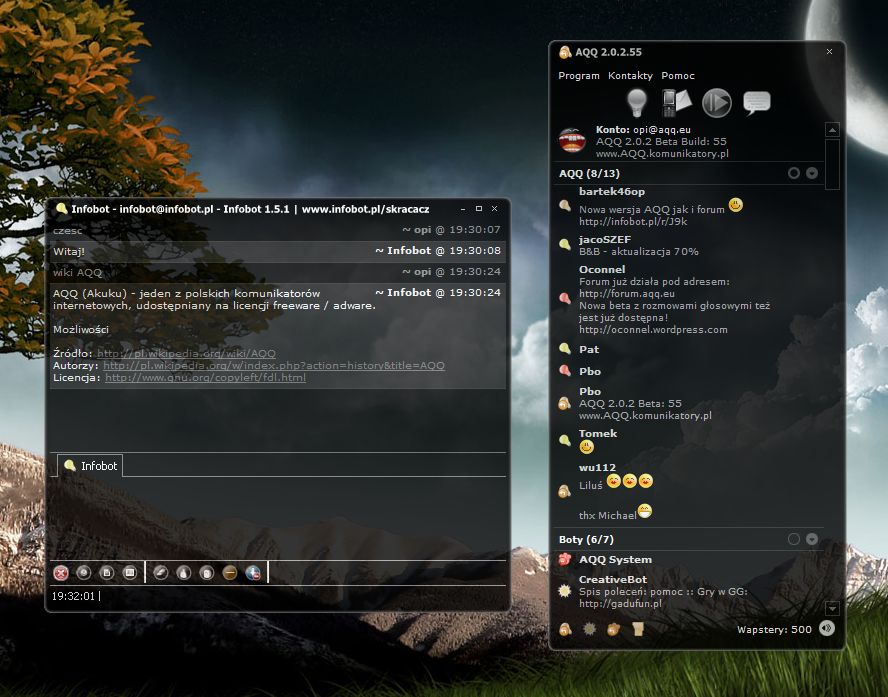Viewport: 888px width, 697px height.
Task: Click the blue icon with red badge
Action: [x=253, y=573]
